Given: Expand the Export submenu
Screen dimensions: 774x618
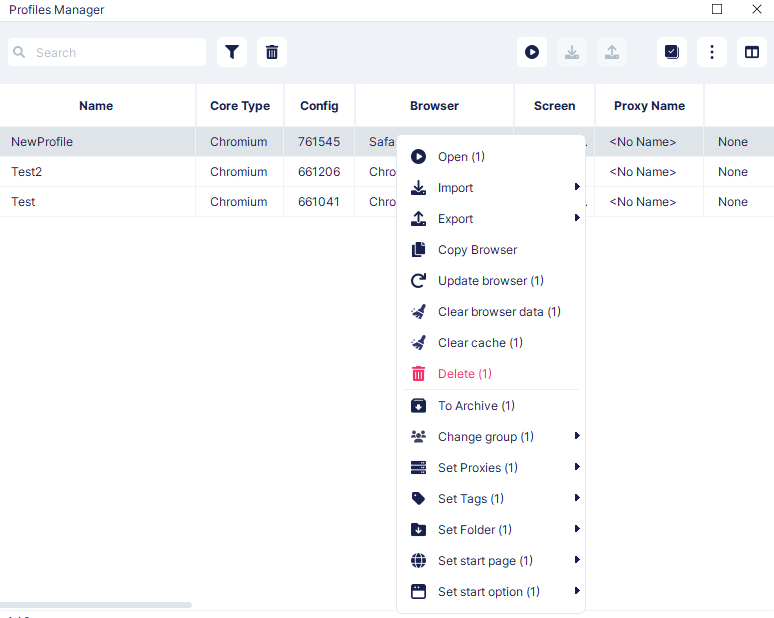Looking at the screenshot, I should pos(491,218).
